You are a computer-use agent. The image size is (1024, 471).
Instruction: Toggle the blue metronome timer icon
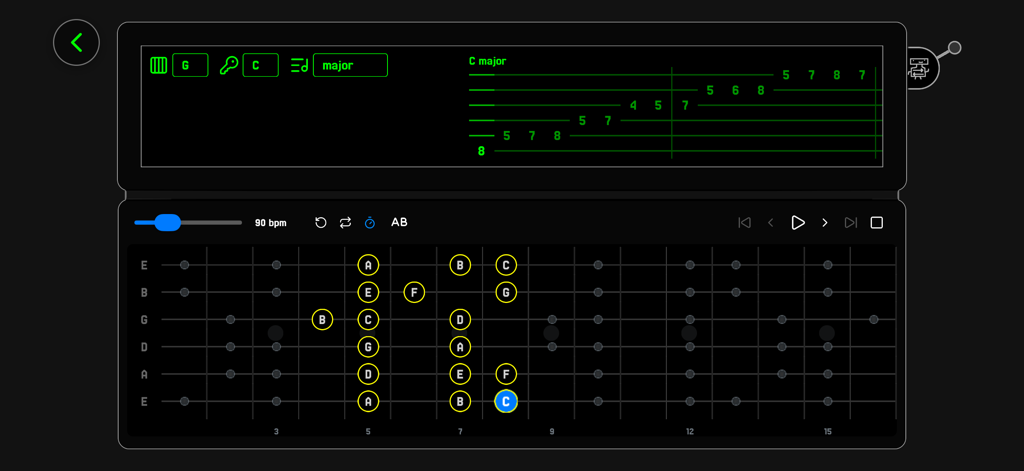point(370,223)
